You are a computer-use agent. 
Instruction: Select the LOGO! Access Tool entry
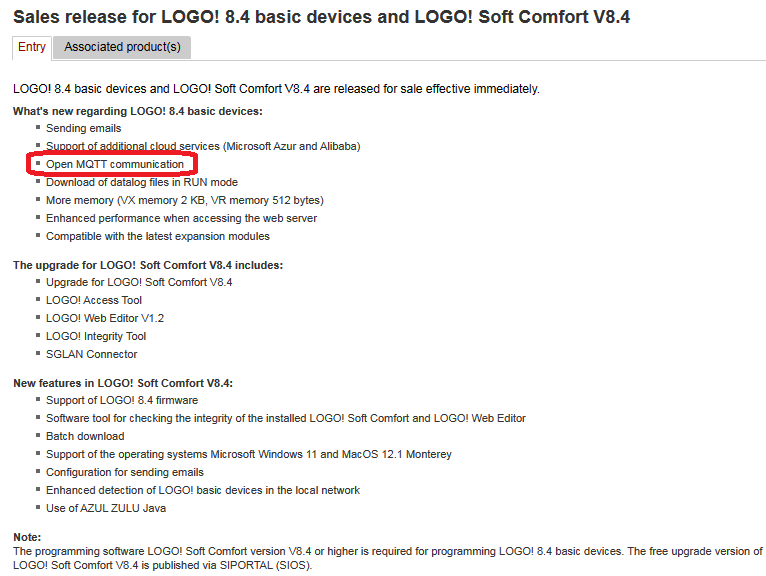click(94, 300)
